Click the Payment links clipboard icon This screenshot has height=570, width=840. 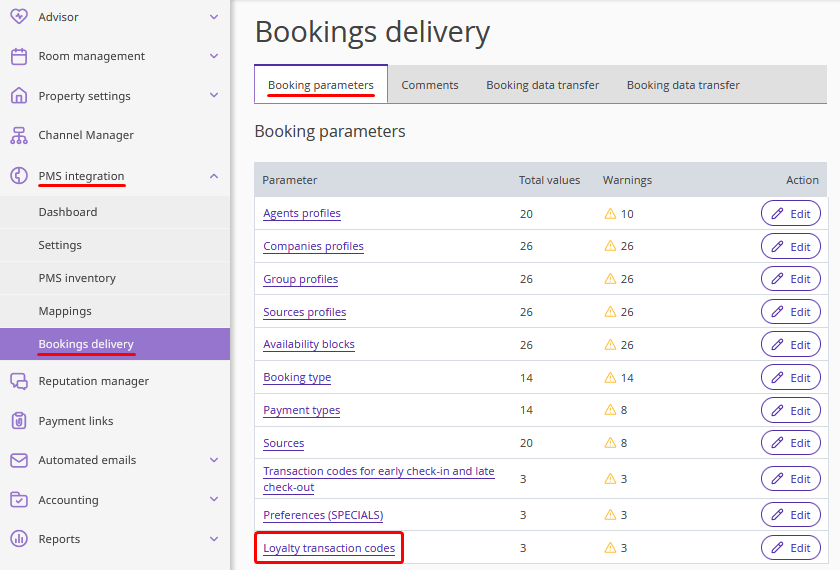19,421
